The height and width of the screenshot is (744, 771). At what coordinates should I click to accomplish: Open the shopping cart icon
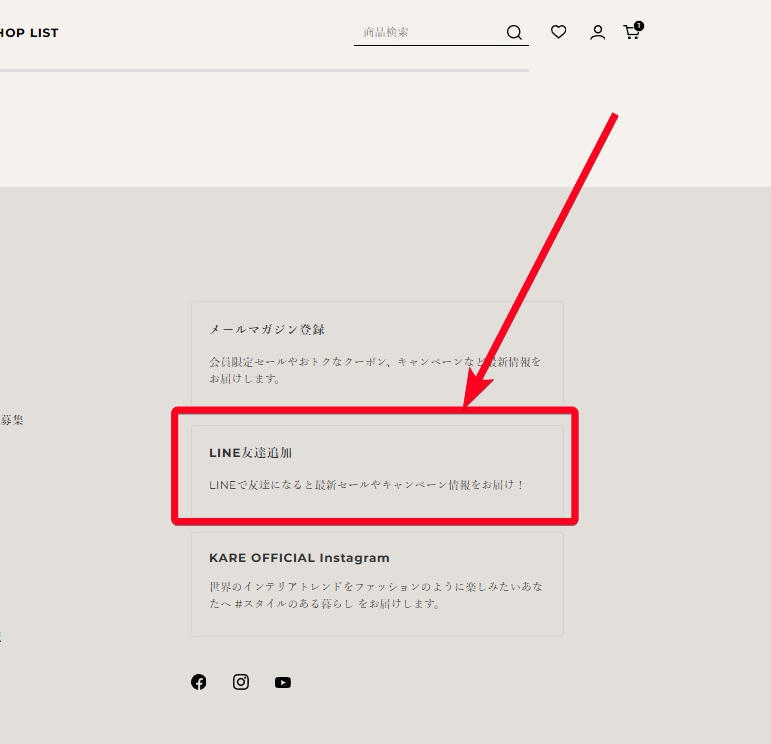[631, 33]
